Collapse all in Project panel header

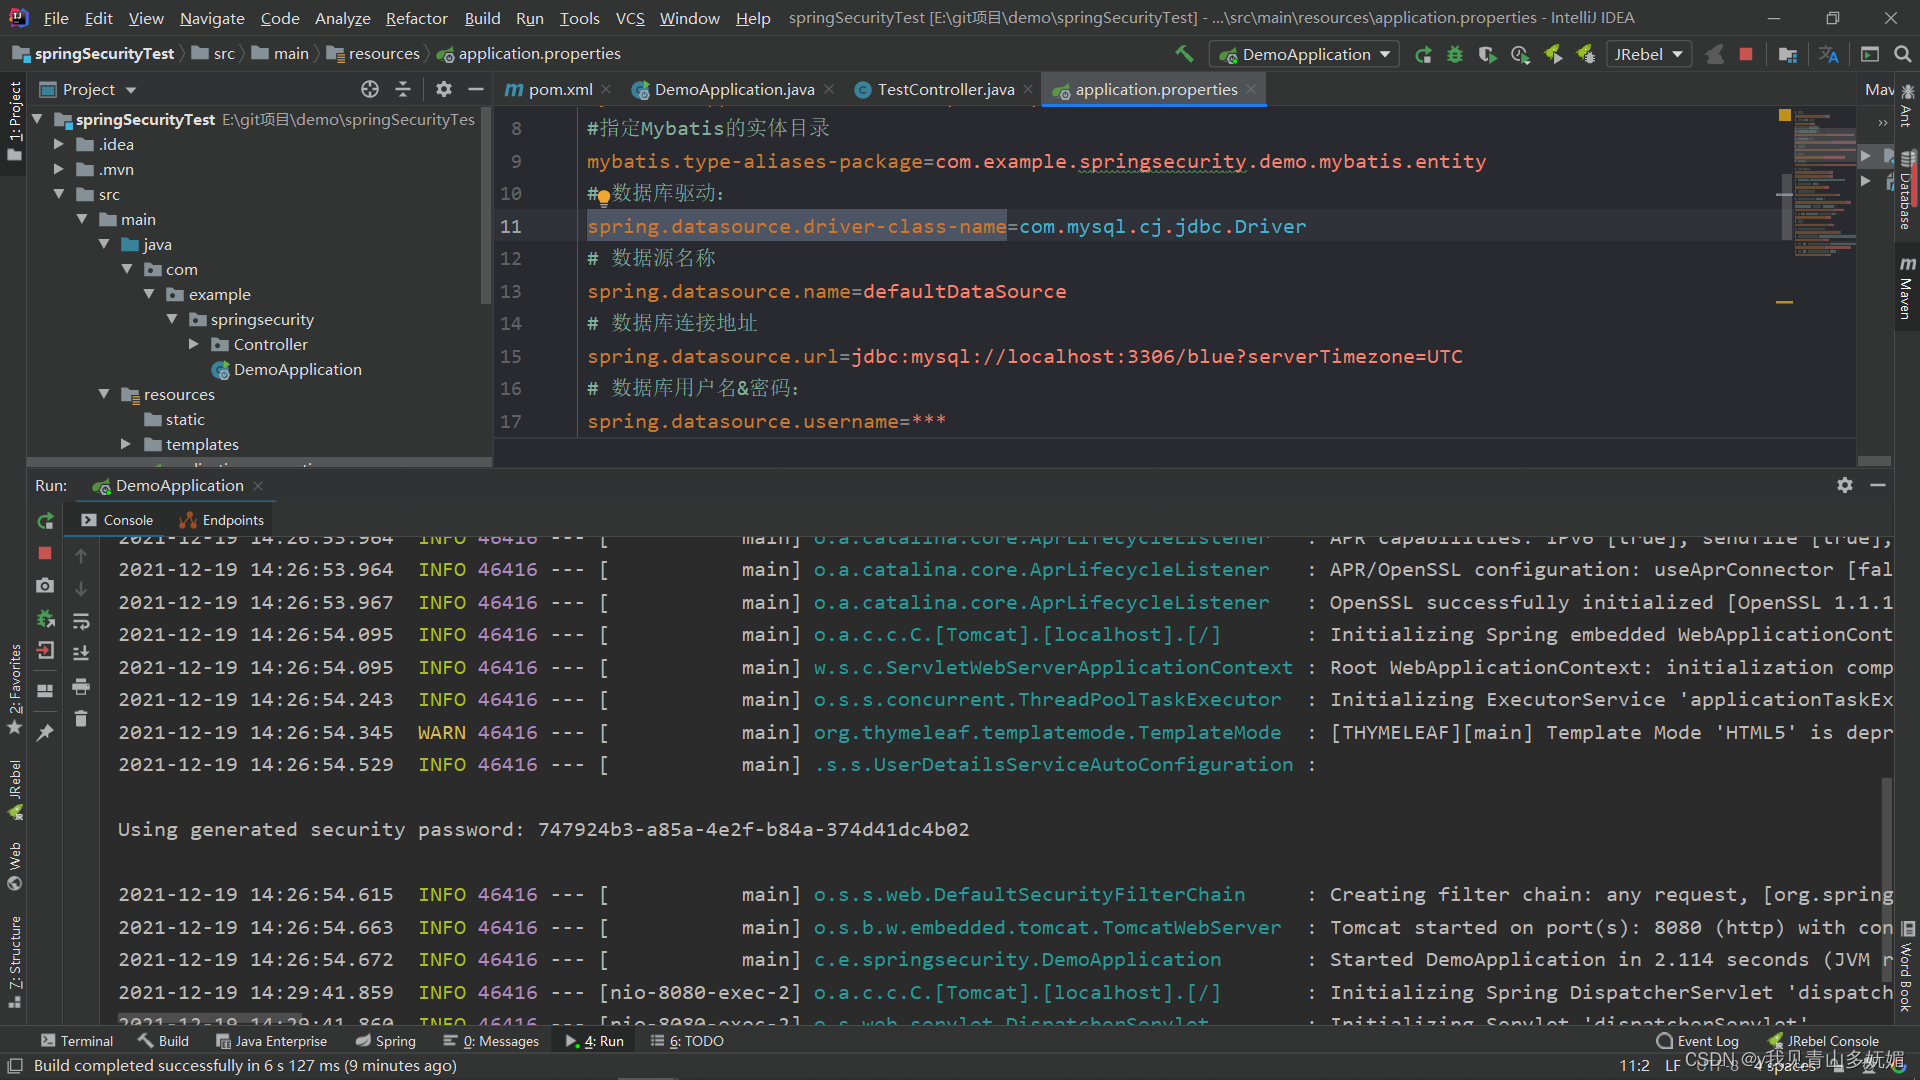tap(403, 90)
